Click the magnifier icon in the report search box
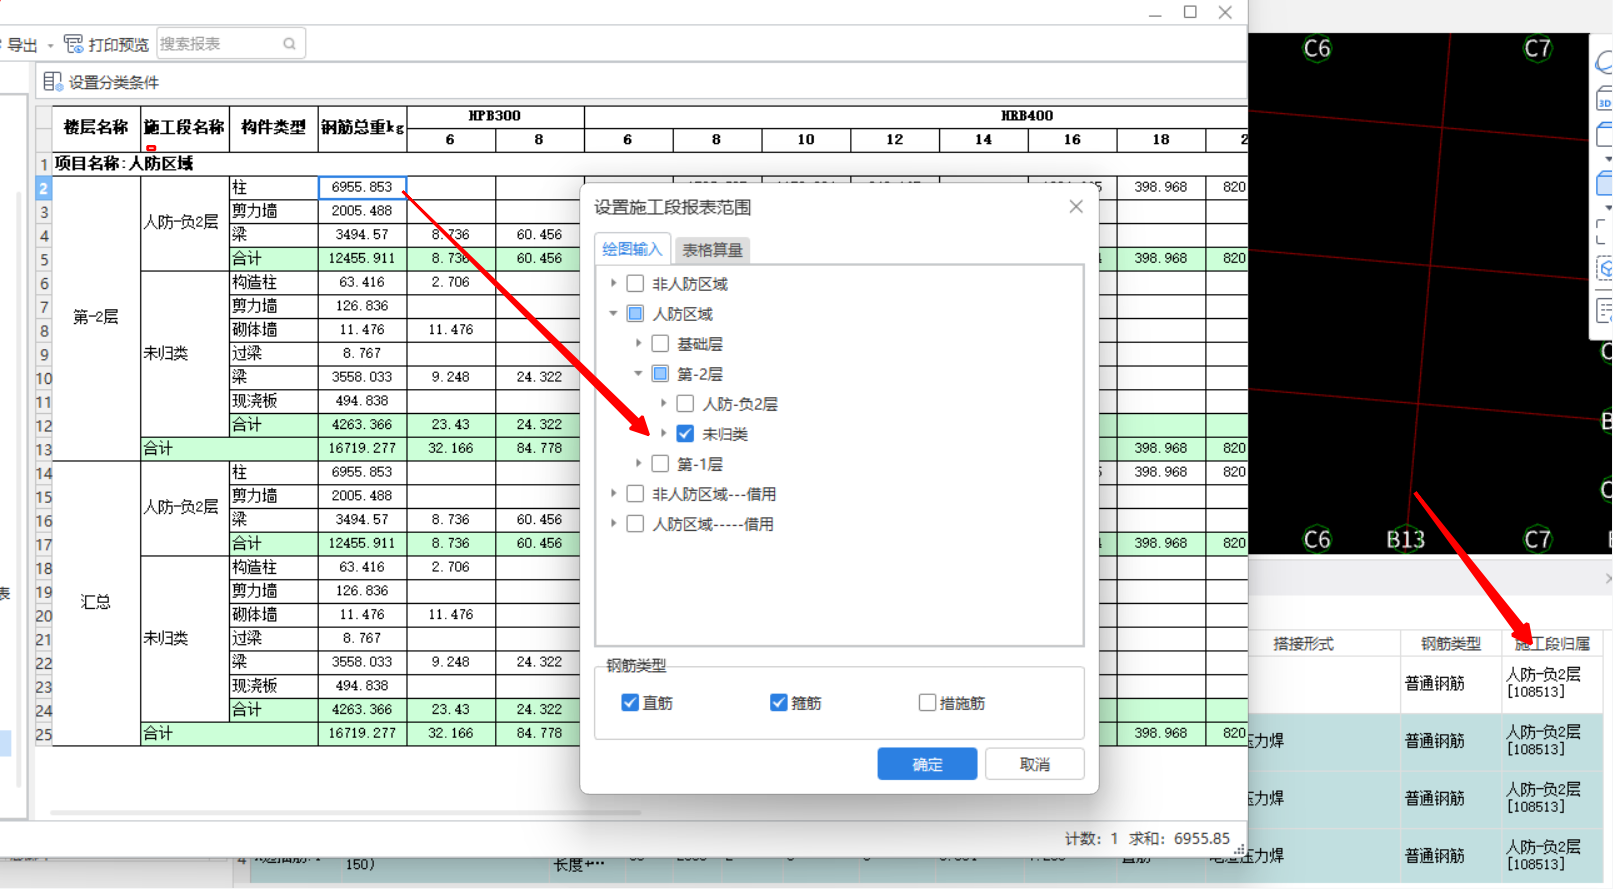This screenshot has width=1613, height=889. point(289,44)
